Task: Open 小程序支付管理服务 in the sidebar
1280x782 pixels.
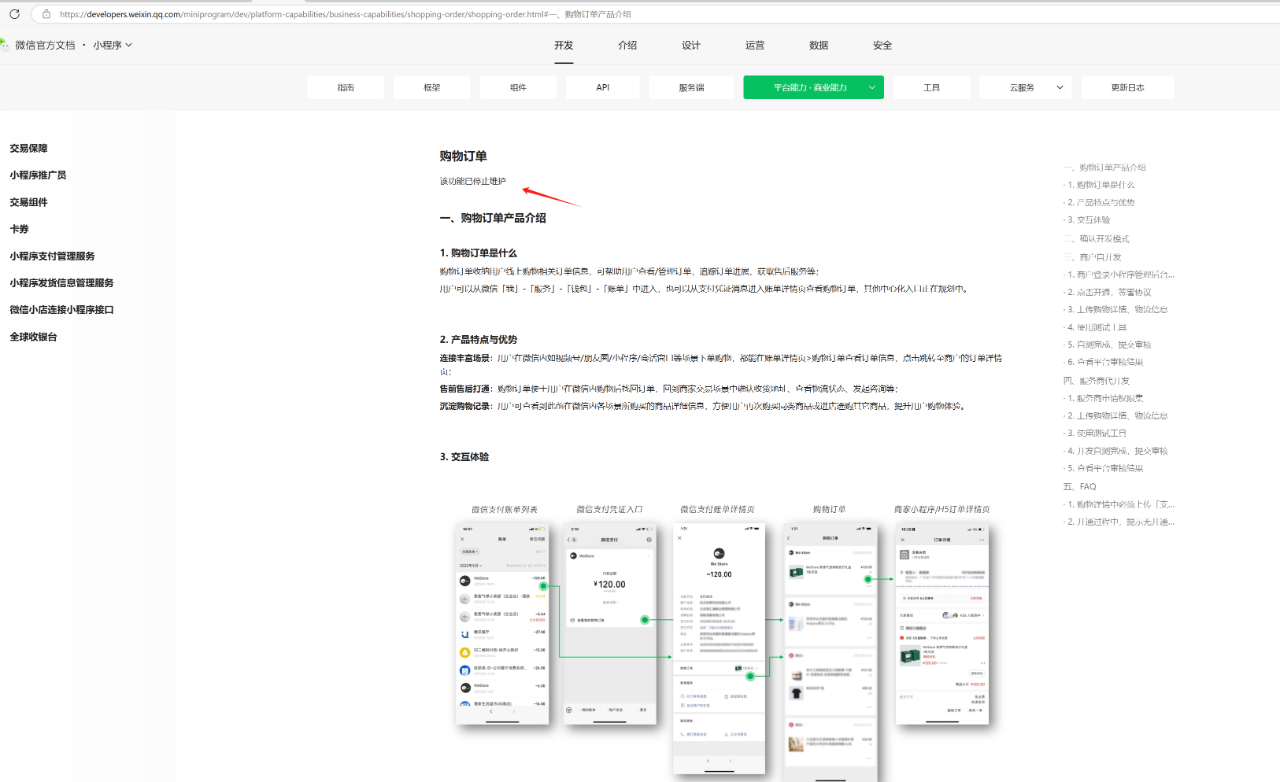Action: [x=53, y=256]
